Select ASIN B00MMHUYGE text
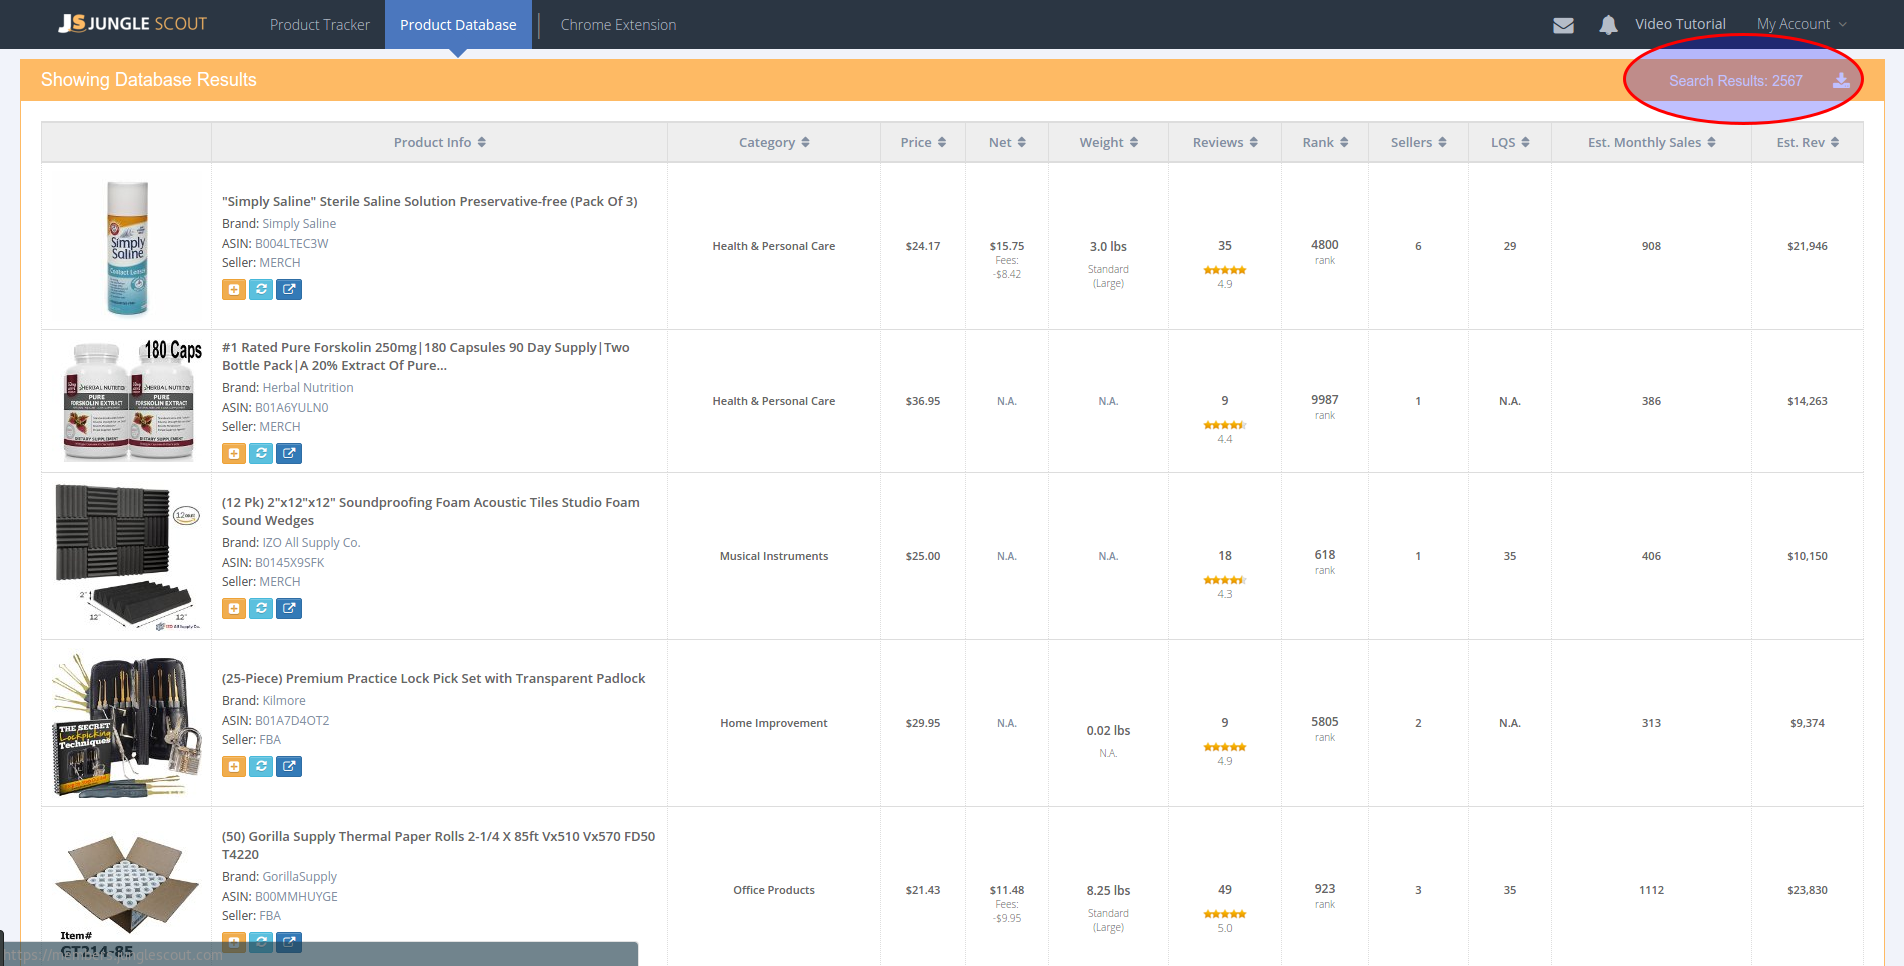 (x=296, y=897)
